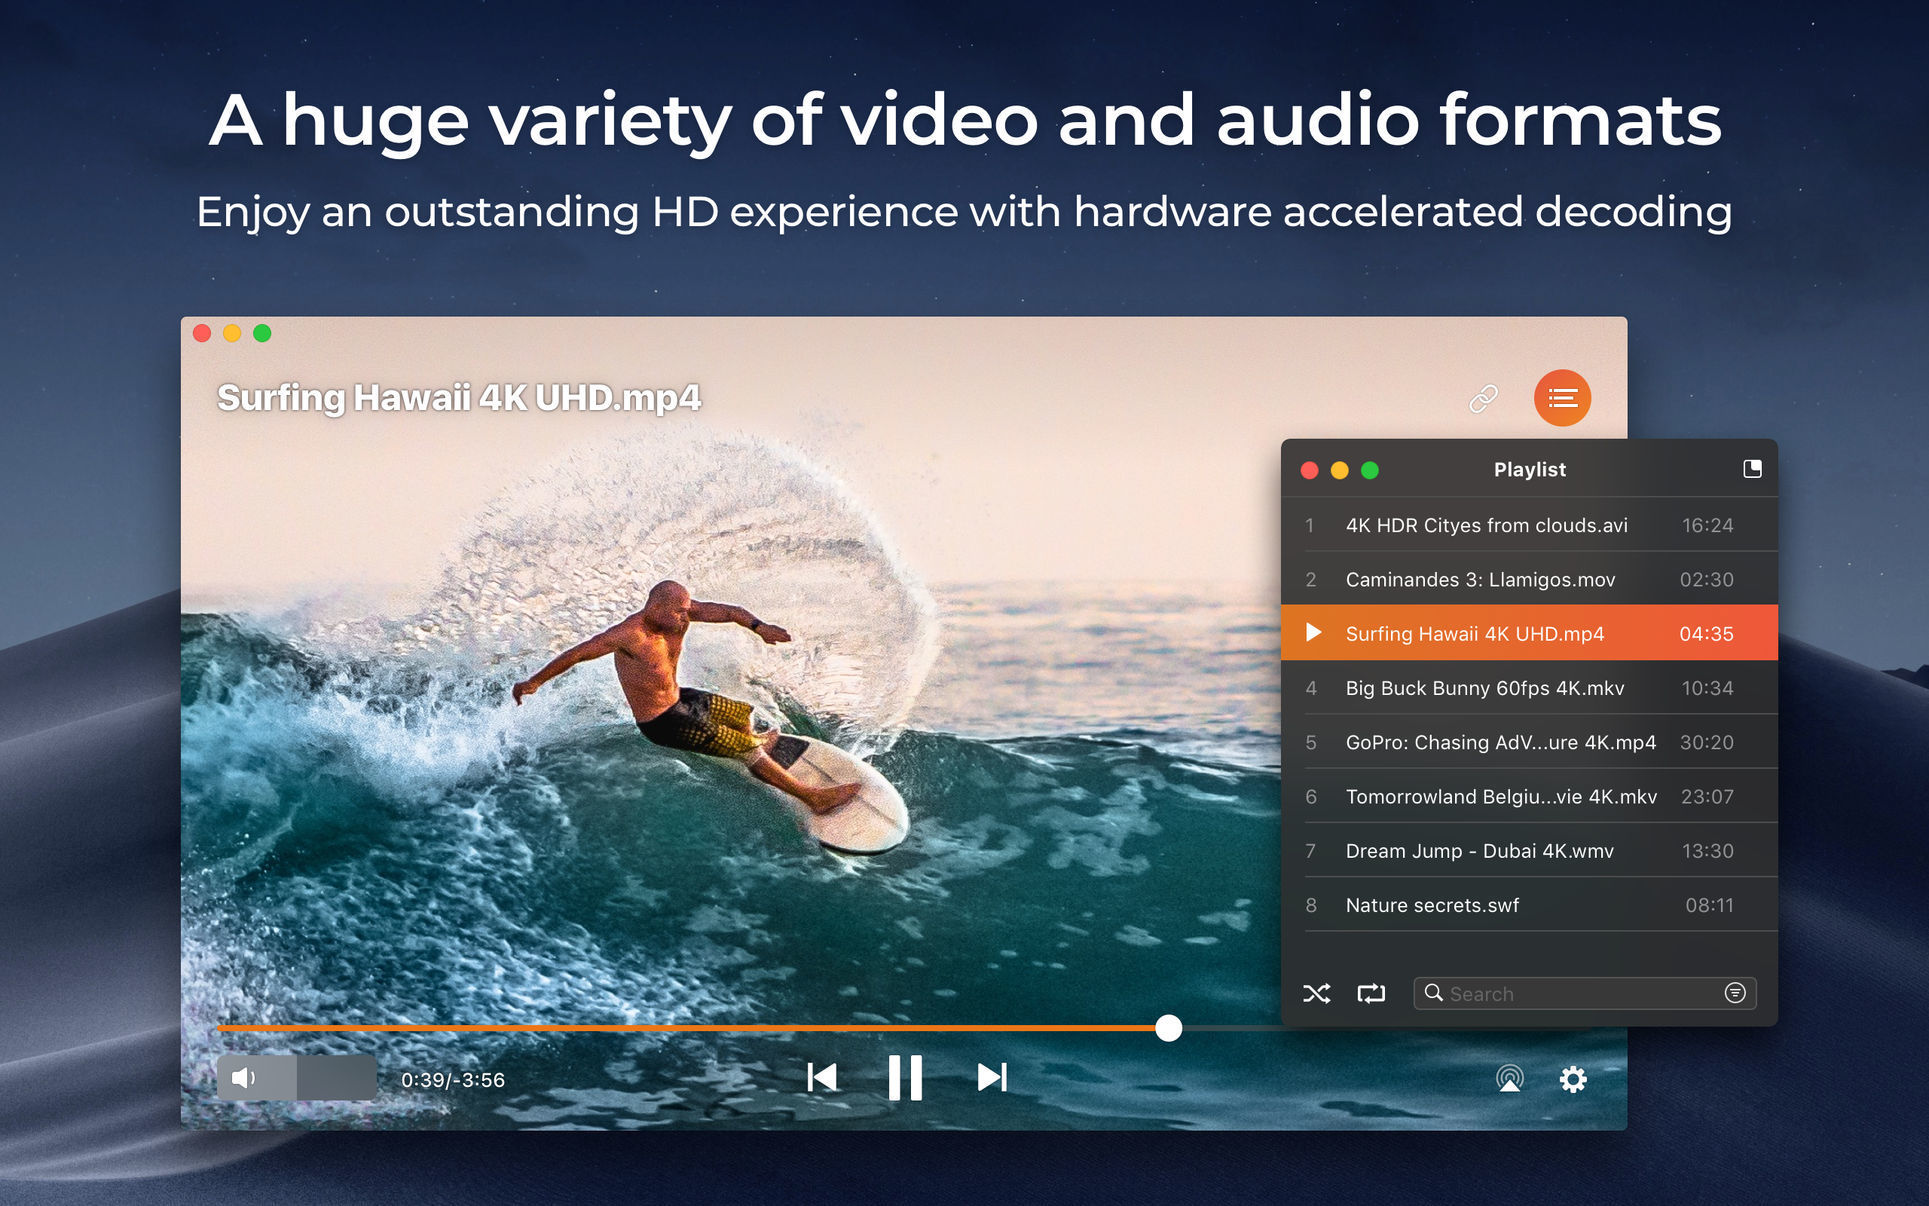The image size is (1929, 1206).
Task: Open the settings gear in the player controls
Action: pos(1573,1079)
